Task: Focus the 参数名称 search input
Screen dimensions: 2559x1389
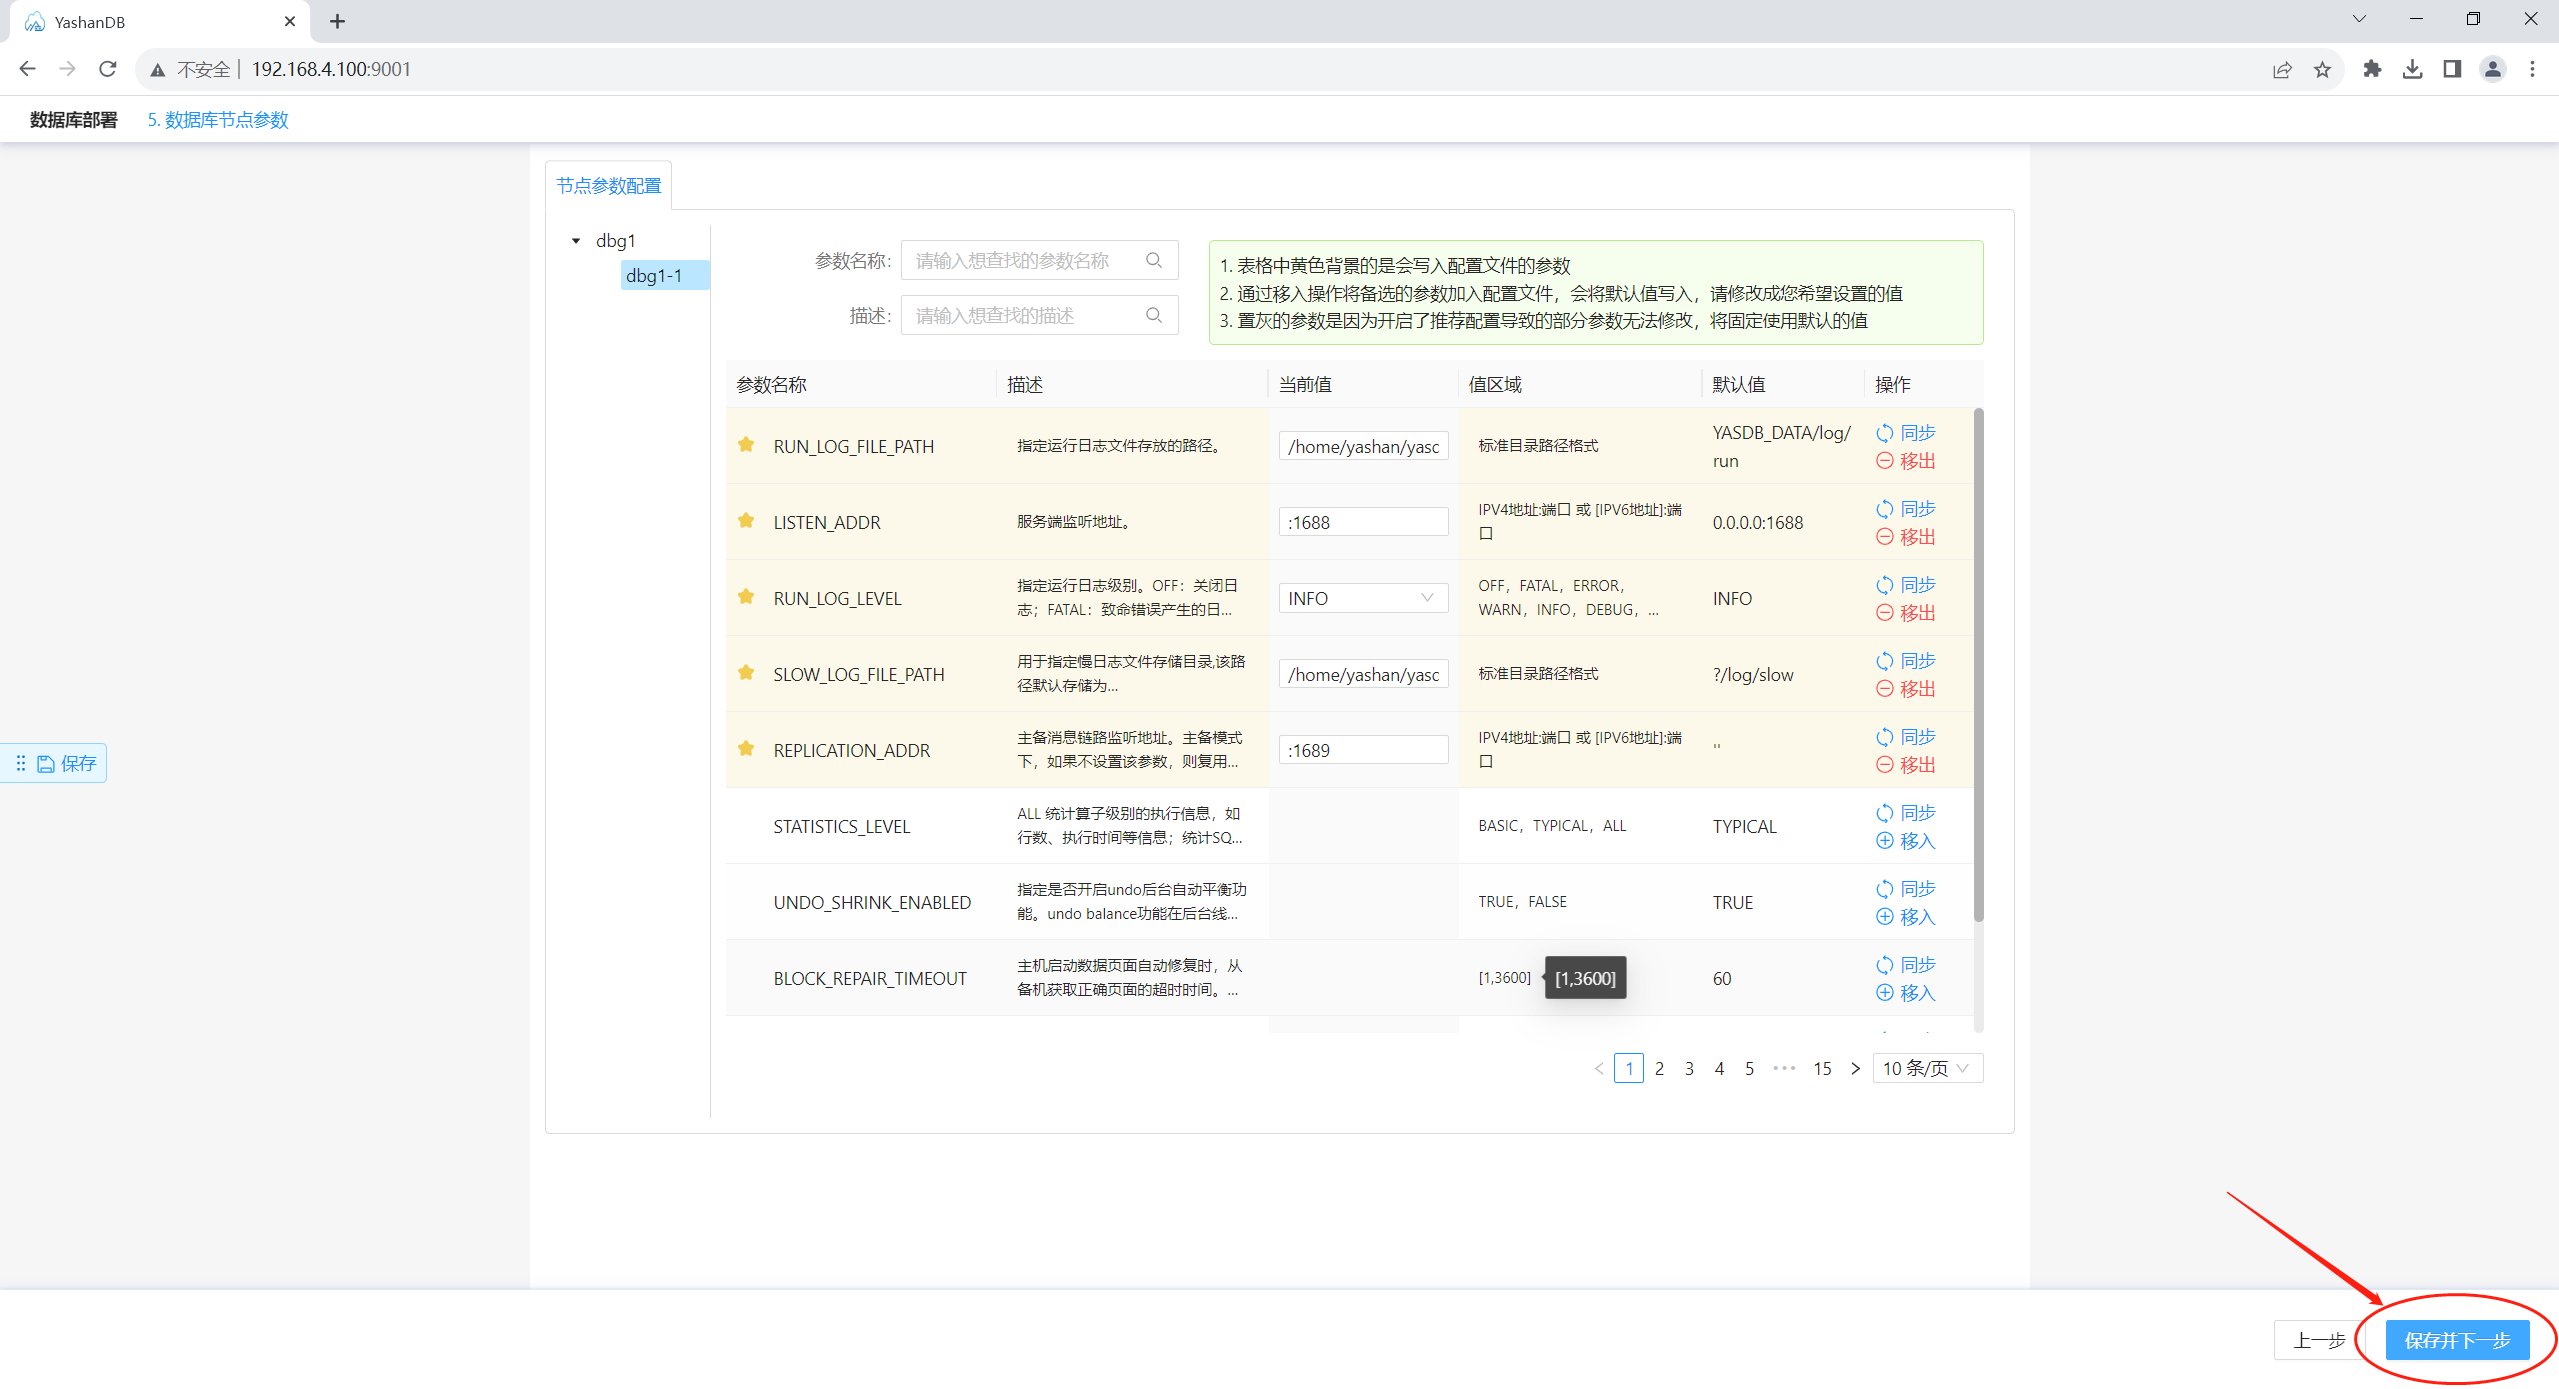Action: pos(1039,260)
